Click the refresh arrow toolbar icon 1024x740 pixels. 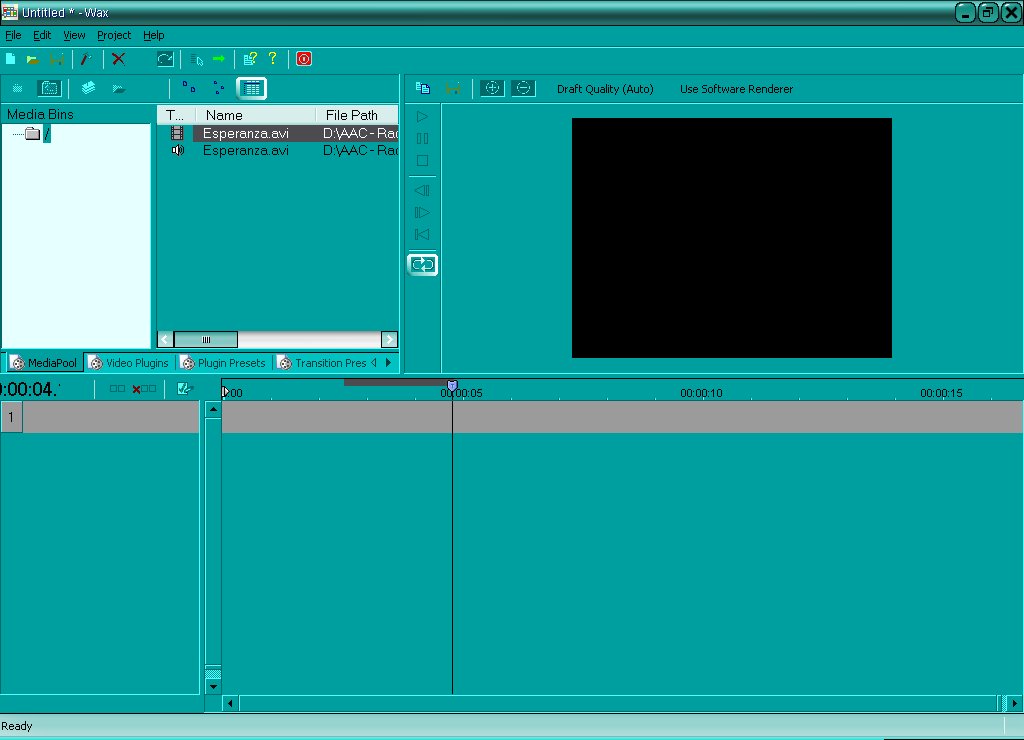click(165, 59)
